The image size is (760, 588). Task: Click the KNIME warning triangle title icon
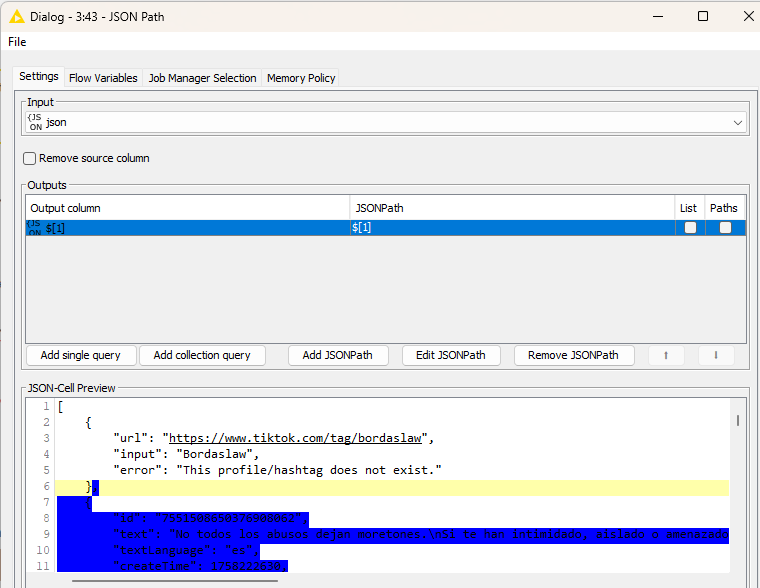coord(17,16)
